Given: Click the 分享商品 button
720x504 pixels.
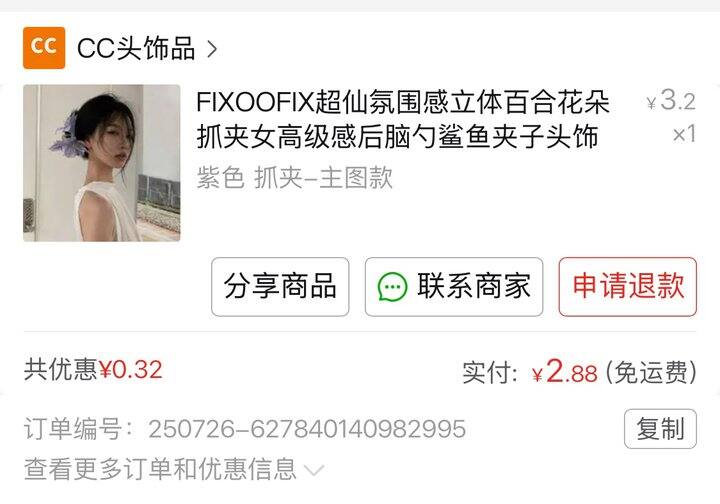Looking at the screenshot, I should 280,286.
